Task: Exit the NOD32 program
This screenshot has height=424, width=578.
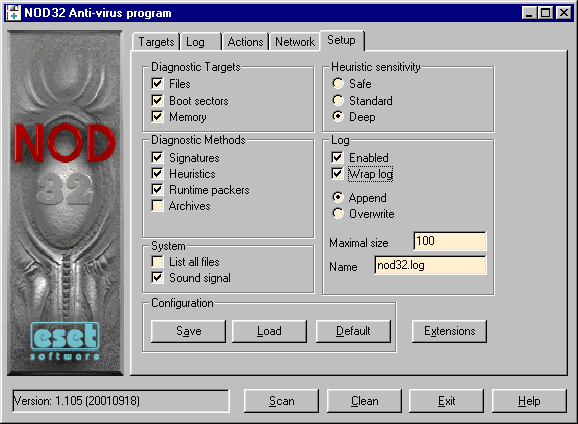Action: (446, 401)
